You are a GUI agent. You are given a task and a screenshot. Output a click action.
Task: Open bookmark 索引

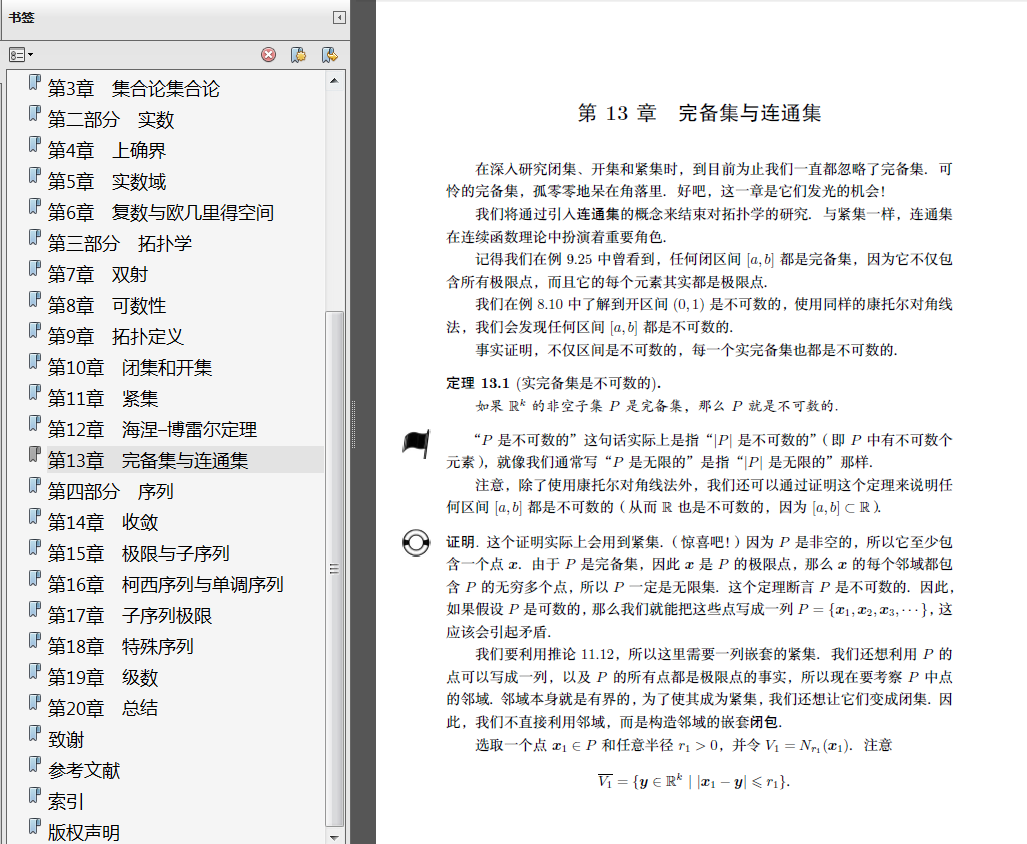pos(66,801)
